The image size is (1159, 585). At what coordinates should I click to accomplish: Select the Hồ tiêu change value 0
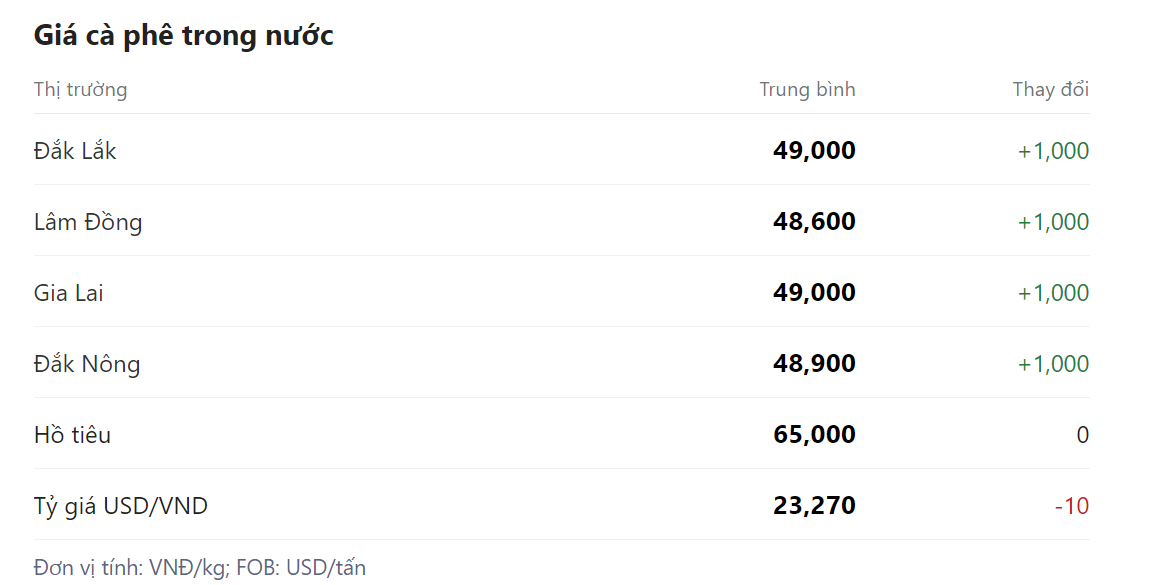pyautogui.click(x=1082, y=435)
